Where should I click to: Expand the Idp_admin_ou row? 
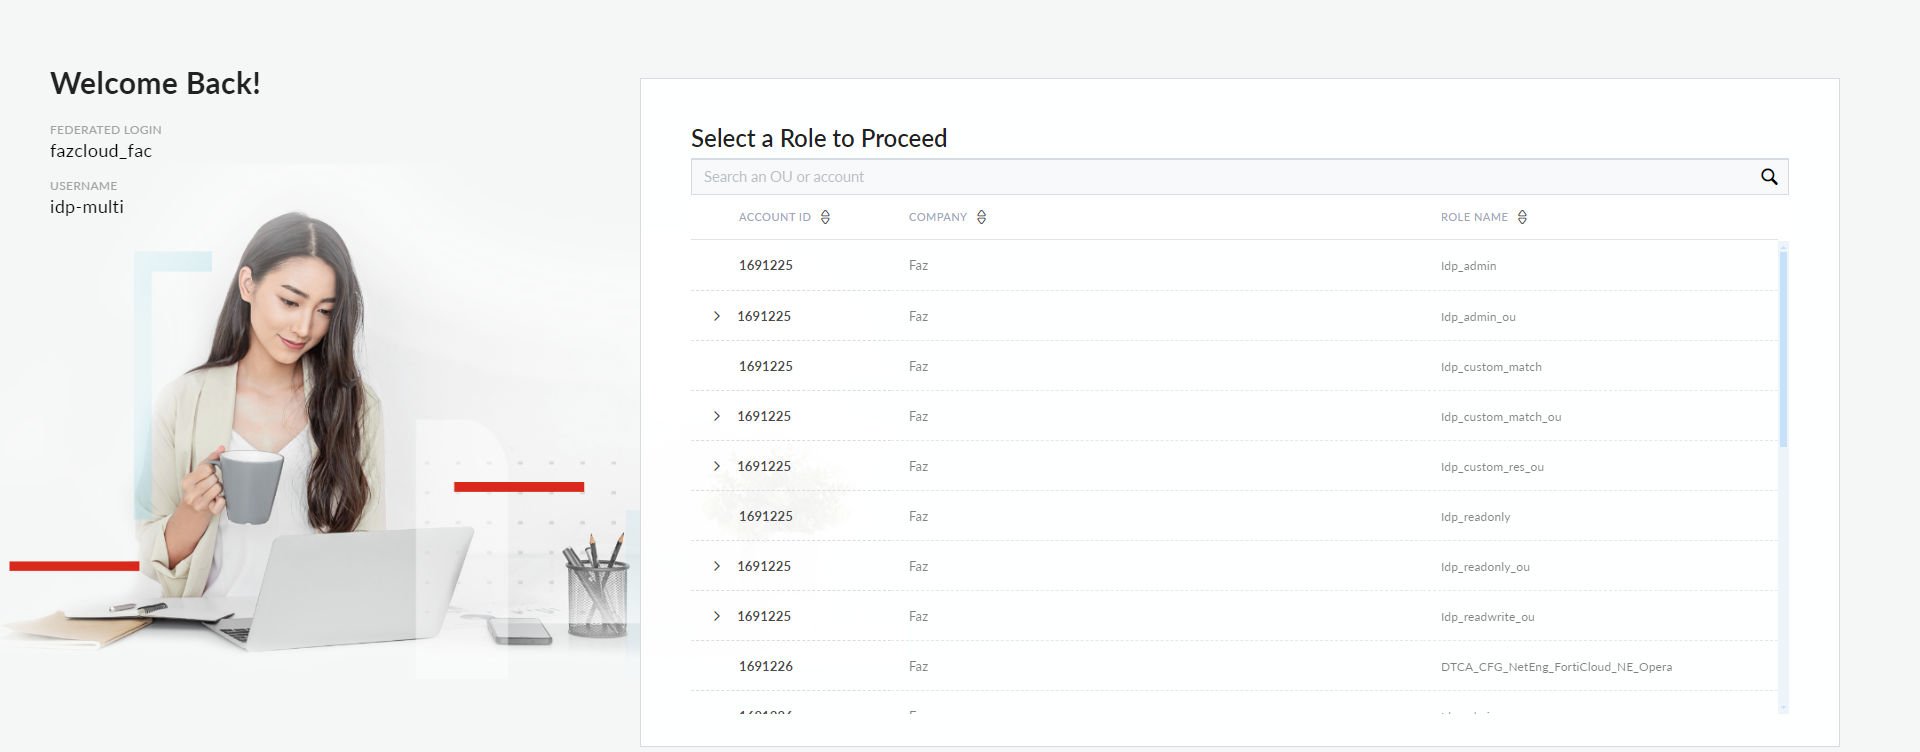tap(717, 316)
